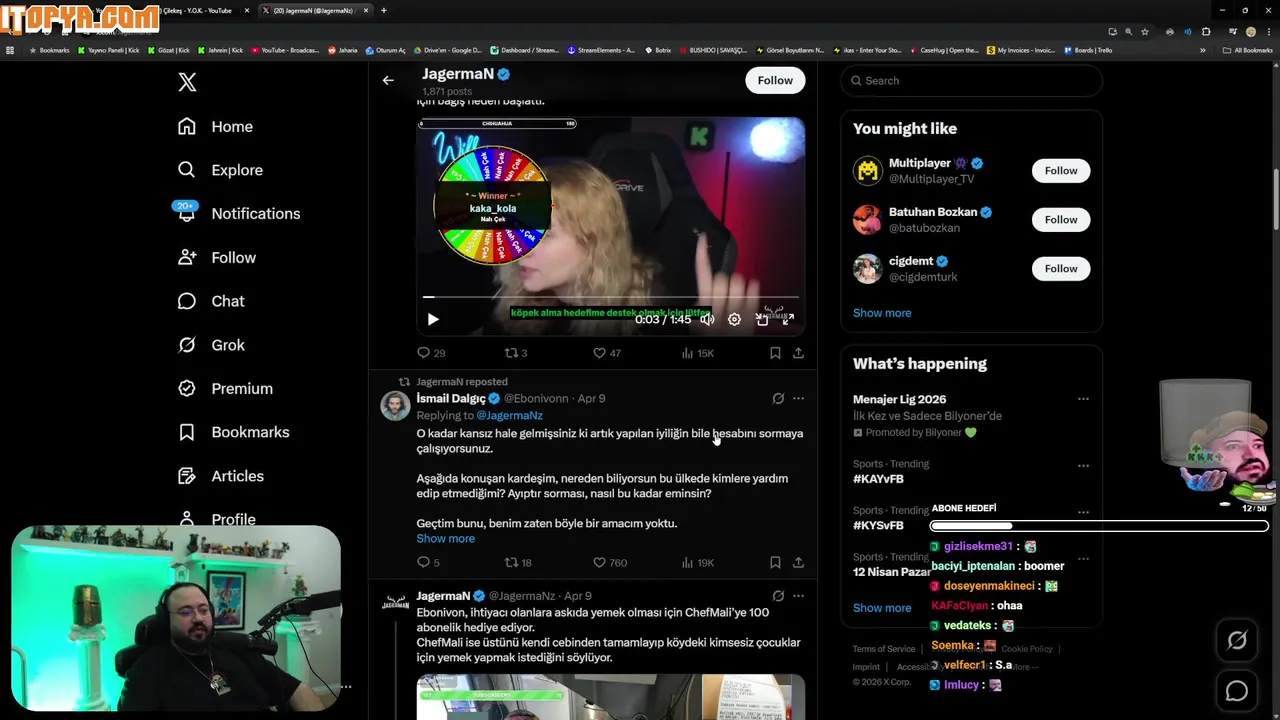Open more options on İsmail Dalgıç's tweet
This screenshot has height=720, width=1280.
tap(798, 398)
